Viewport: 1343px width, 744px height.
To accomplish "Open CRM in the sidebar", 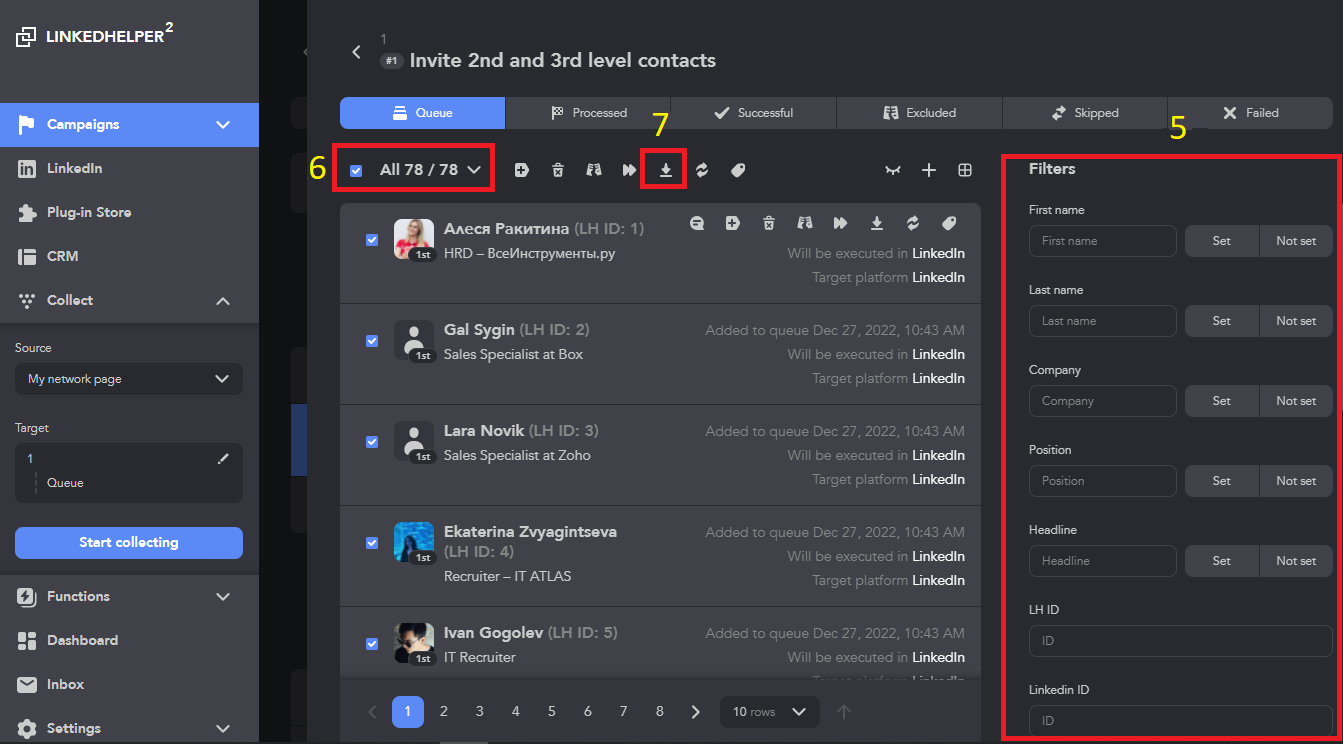I will click(129, 257).
